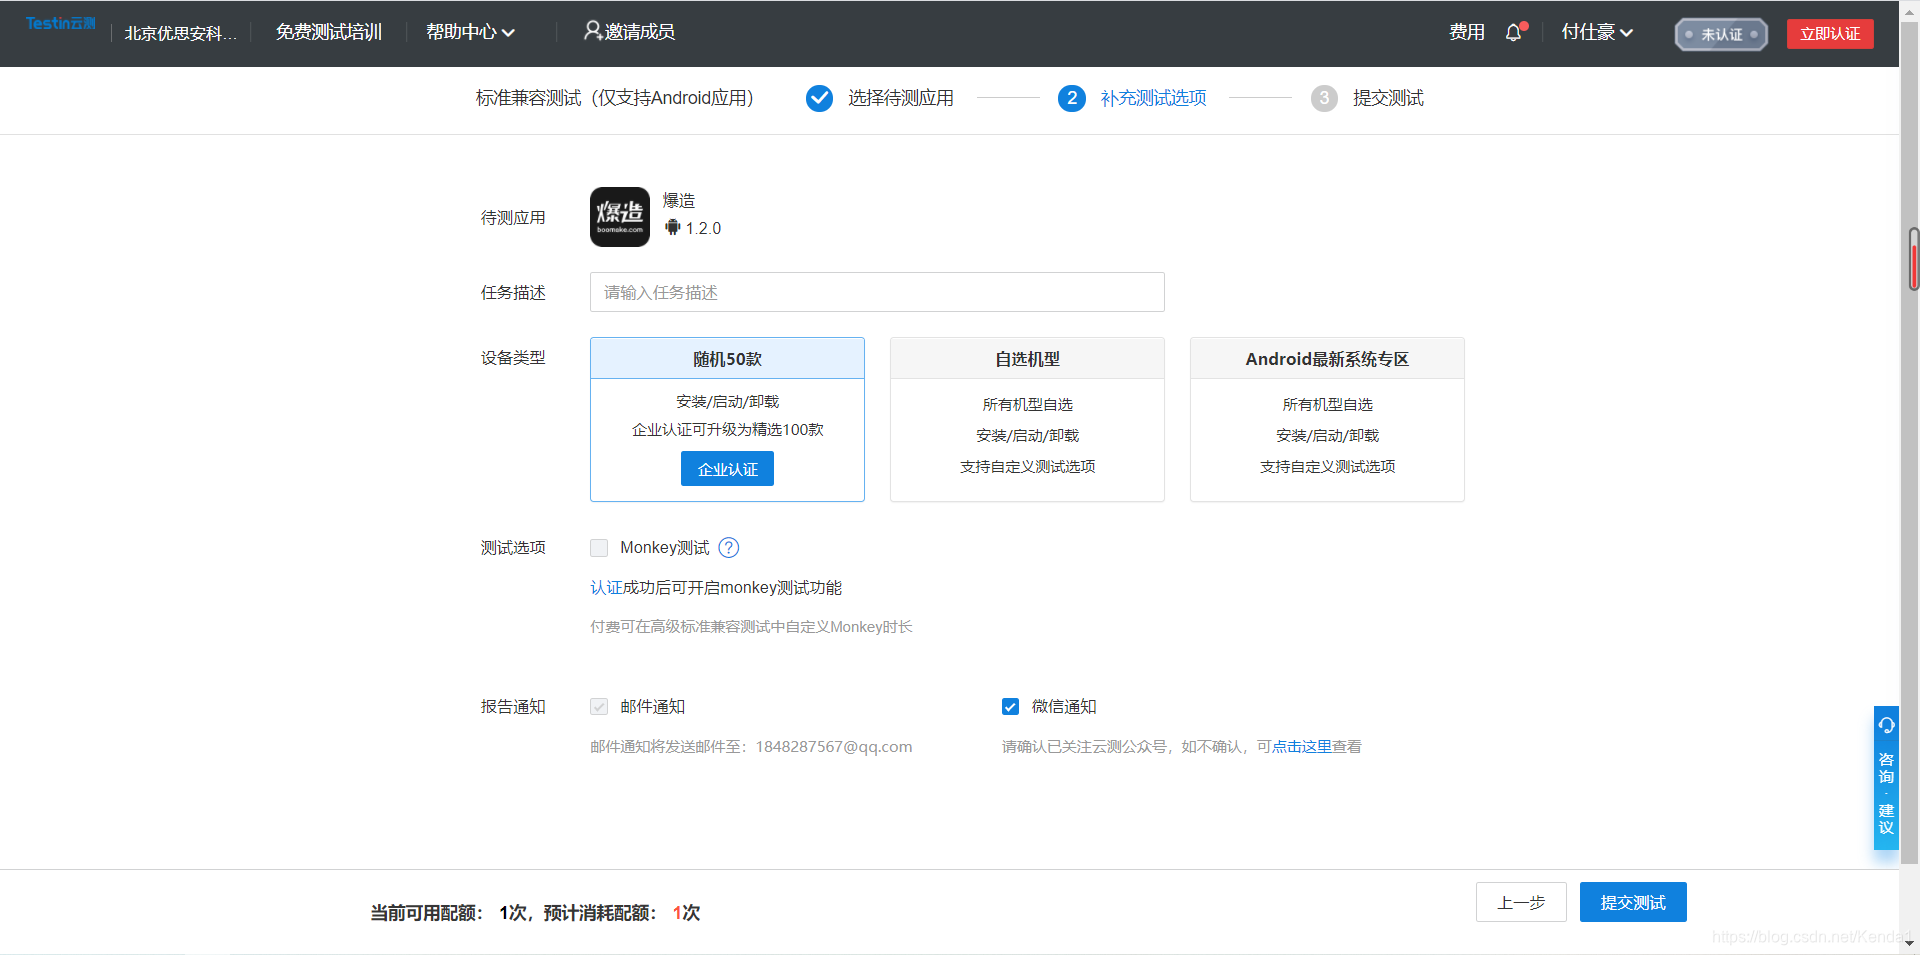This screenshot has width=1920, height=955.
Task: Select the 随机50款 device type card
Action: point(727,419)
